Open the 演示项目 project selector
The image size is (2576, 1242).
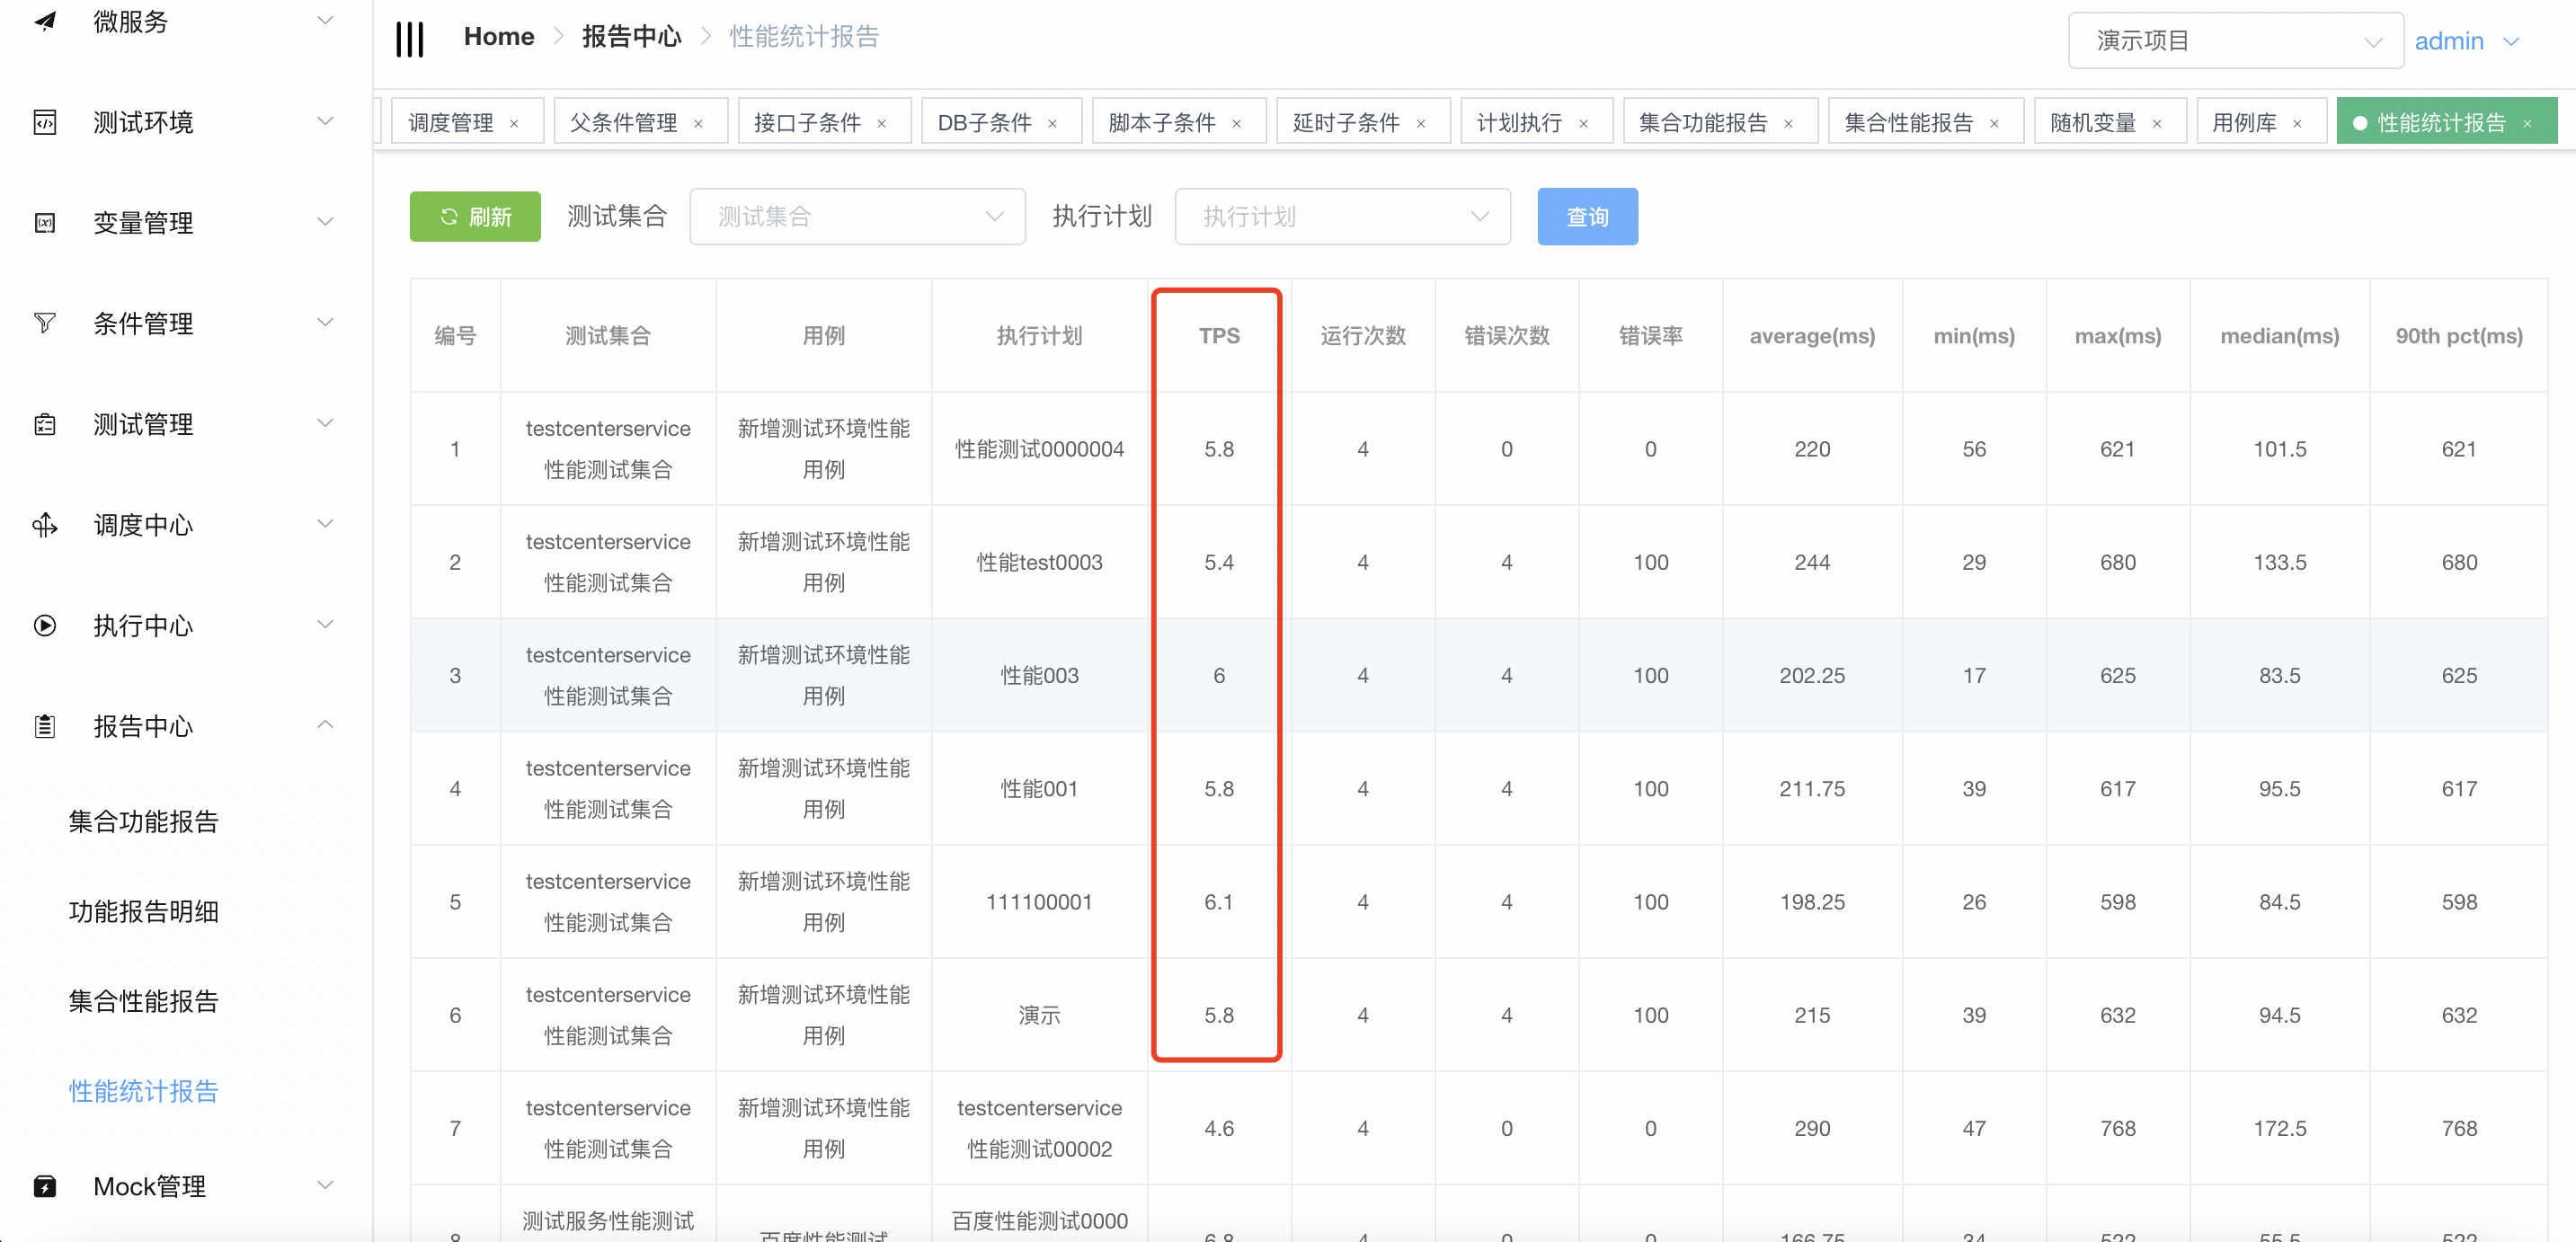(2235, 41)
